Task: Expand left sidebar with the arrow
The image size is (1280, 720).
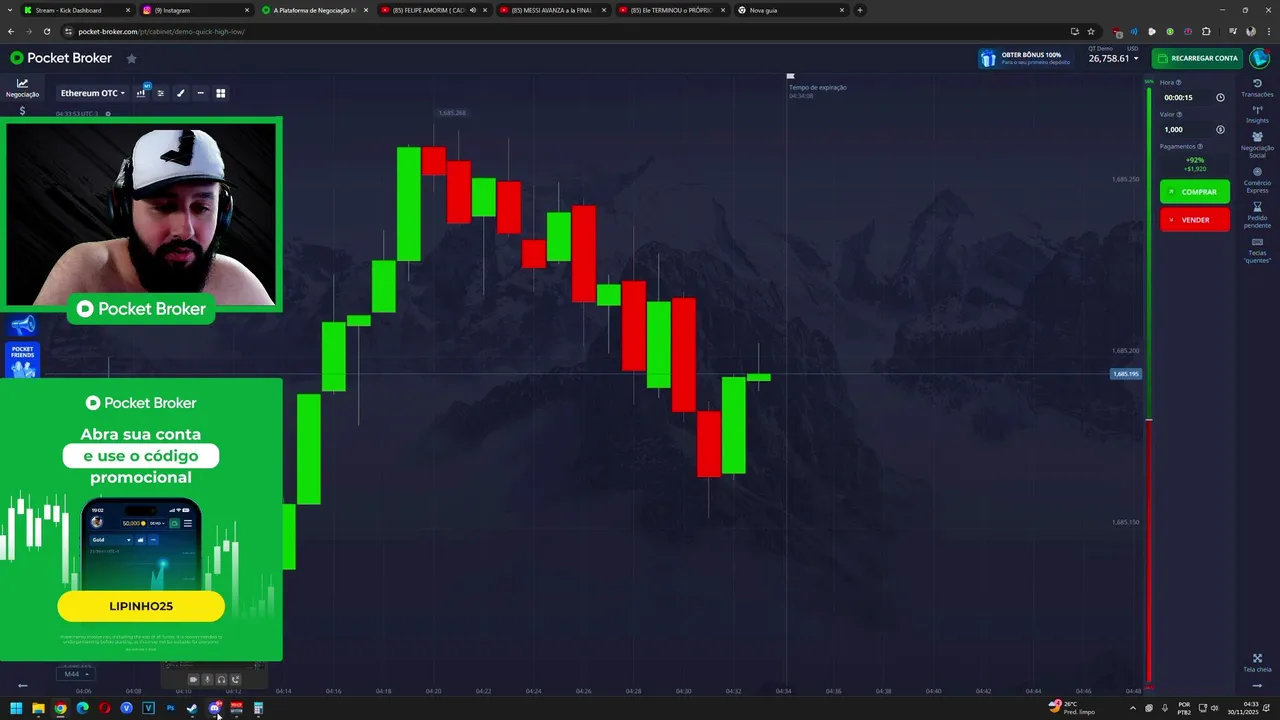Action: [x=22, y=686]
